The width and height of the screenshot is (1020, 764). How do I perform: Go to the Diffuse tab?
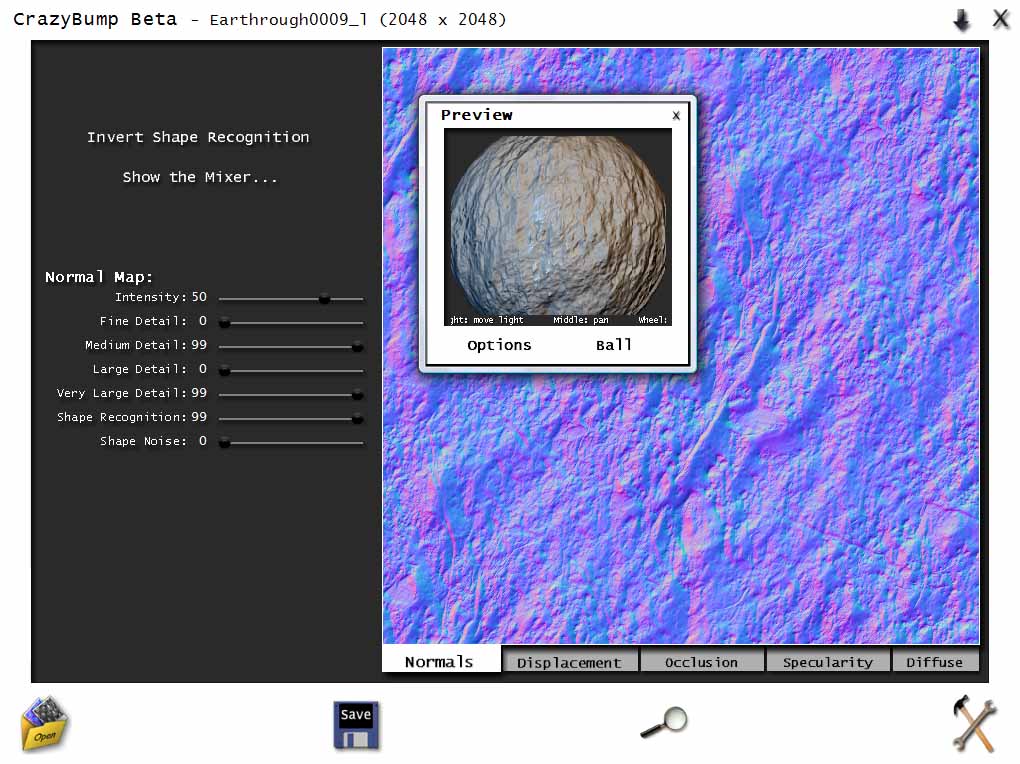(x=934, y=662)
